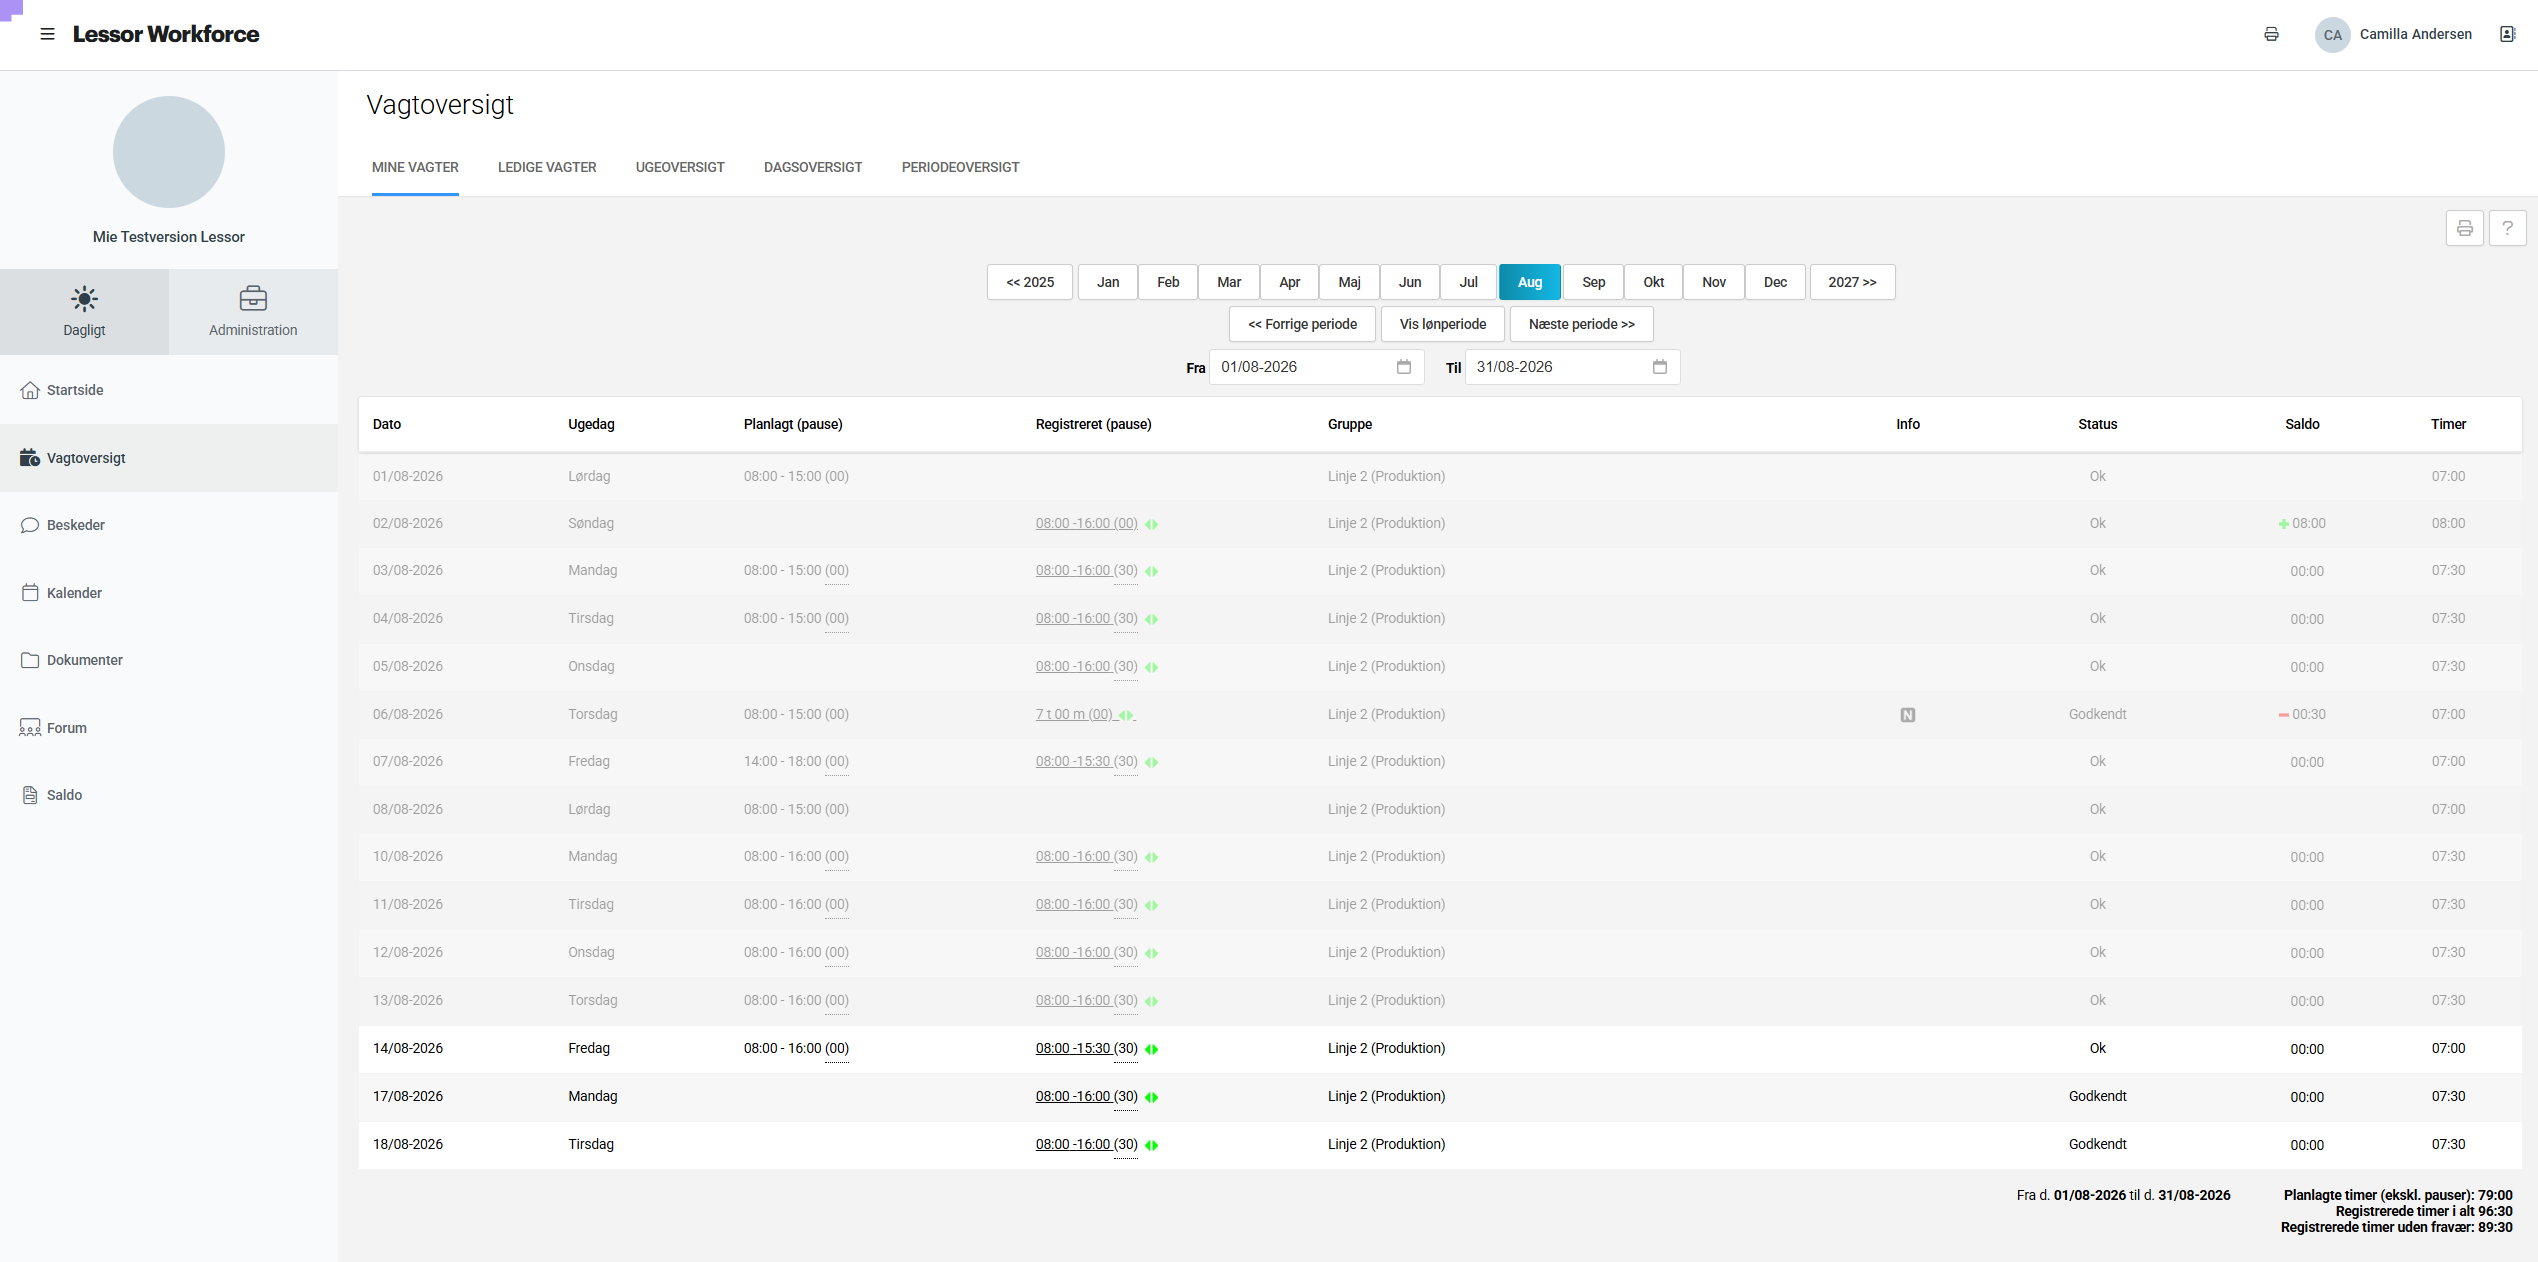Screen dimensions: 2538x1262
Task: Switch to the LEDIGE VAGTER tab
Action: point(547,167)
